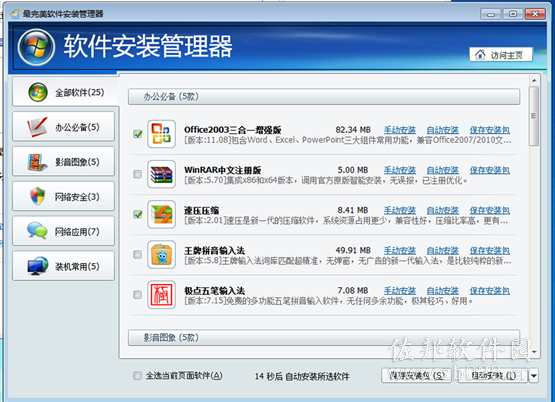Screen dimensions: 555x402
Task: Click the 速压压缩 title text
Action: point(201,210)
